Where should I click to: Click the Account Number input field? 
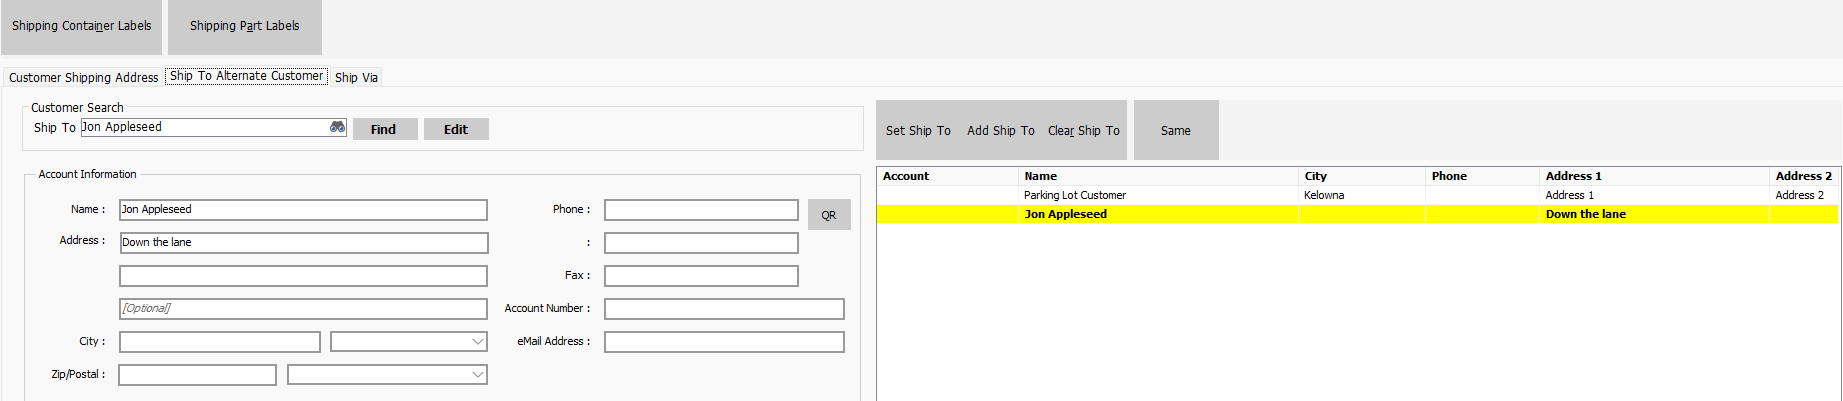[x=724, y=309]
